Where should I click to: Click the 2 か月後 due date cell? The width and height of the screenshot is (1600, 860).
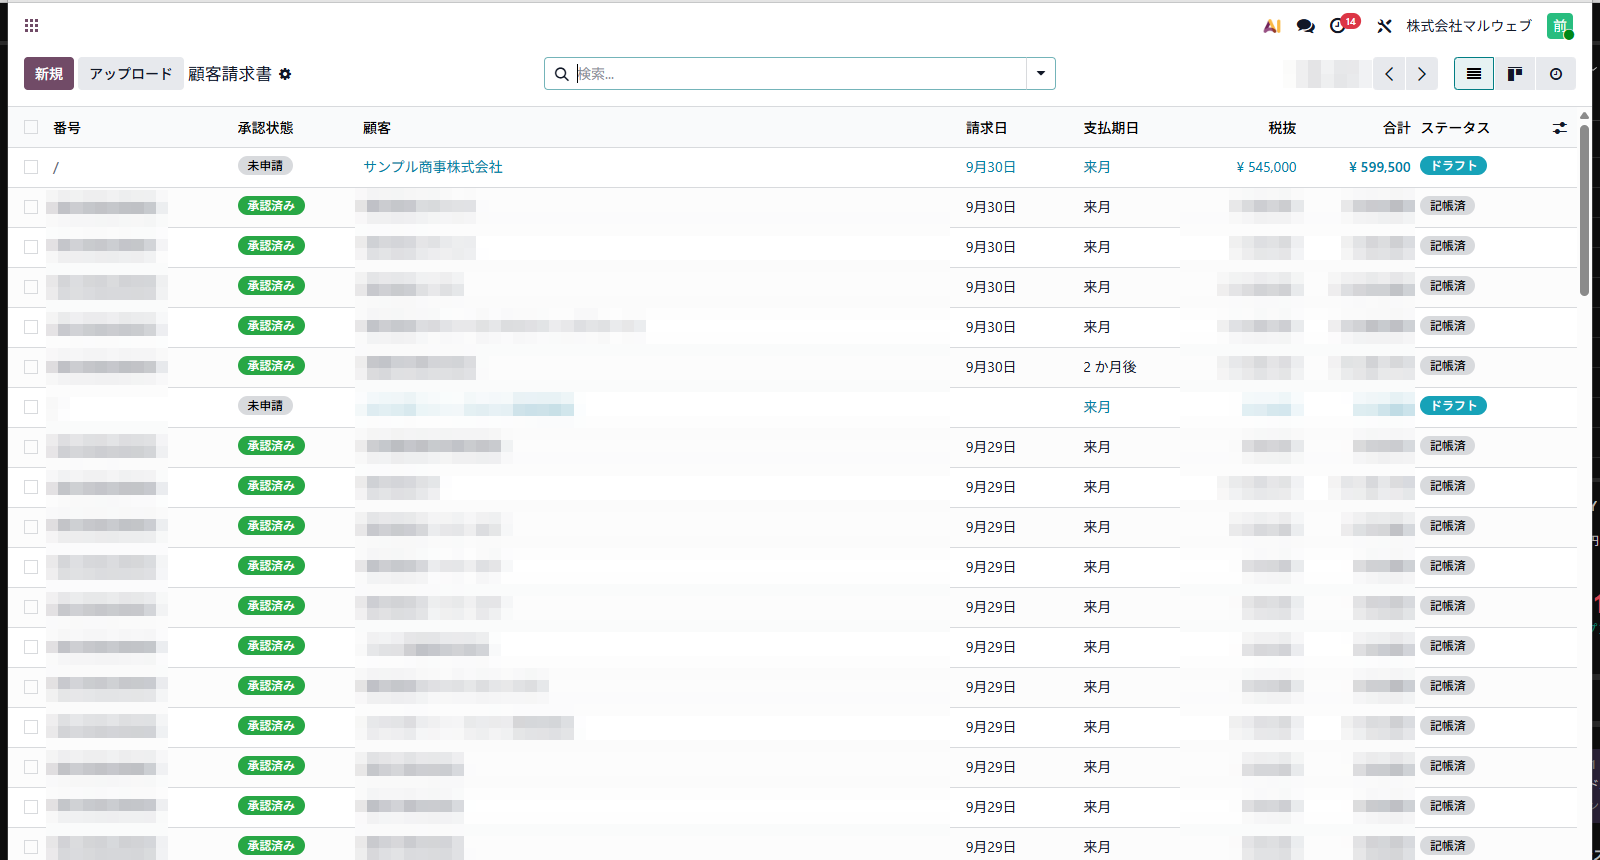(1110, 367)
